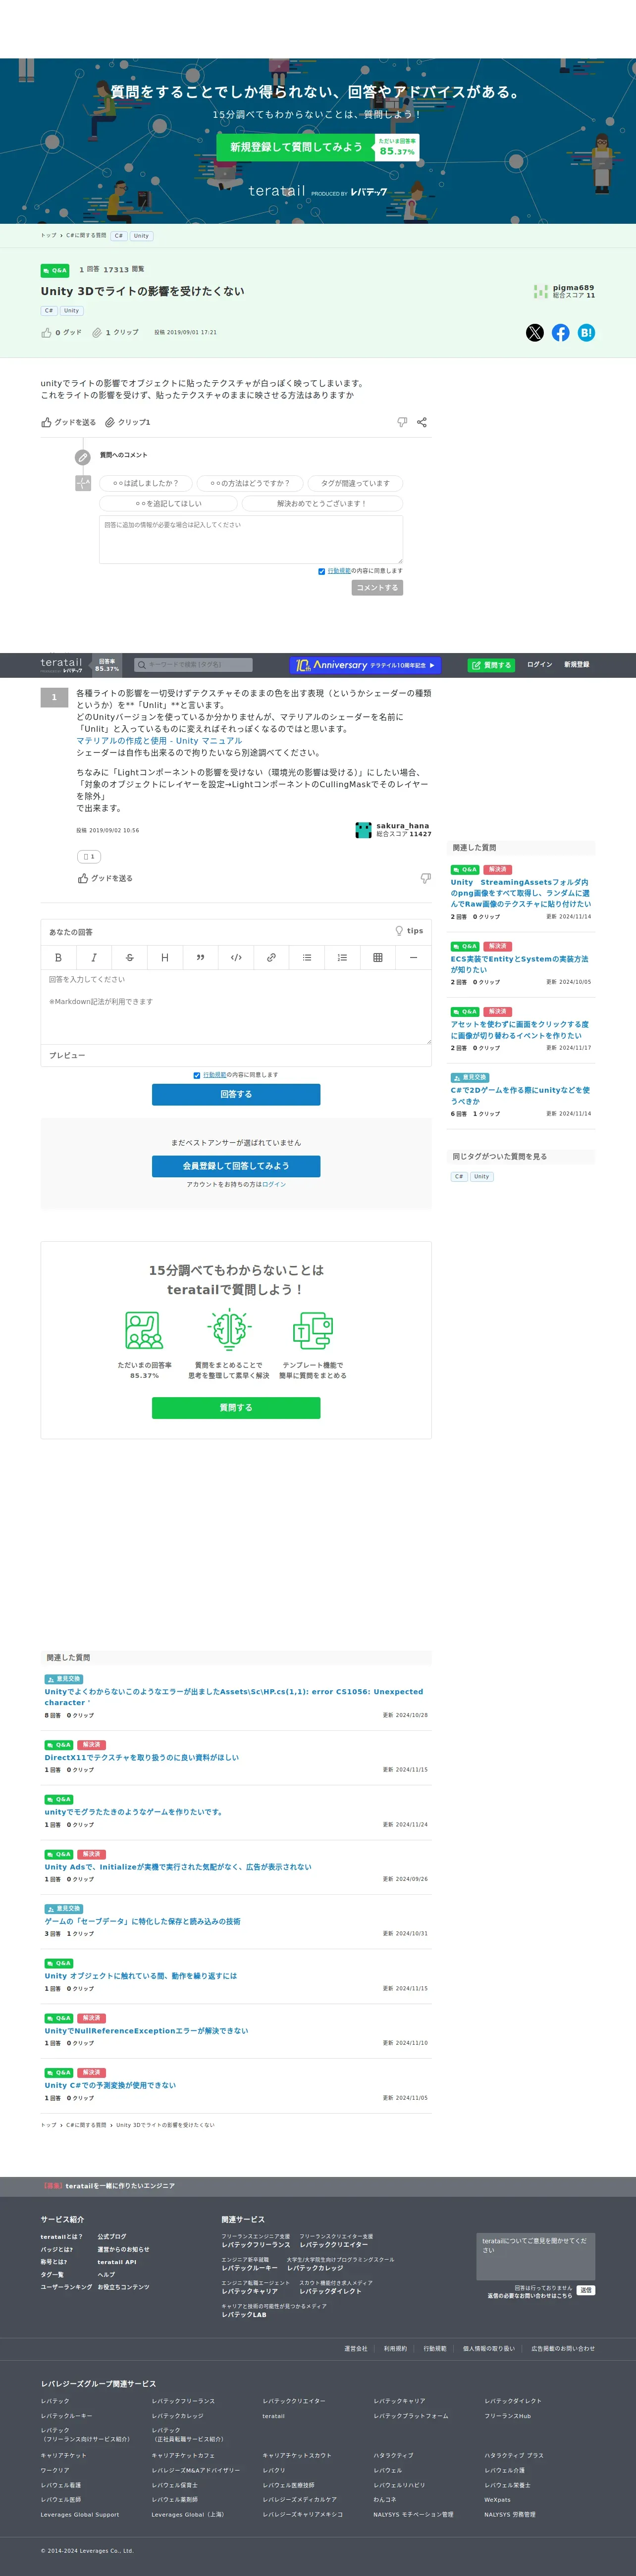Open the 新規登録して質問してみよう banner button
Screen dimensions: 636x2576
(x=296, y=147)
